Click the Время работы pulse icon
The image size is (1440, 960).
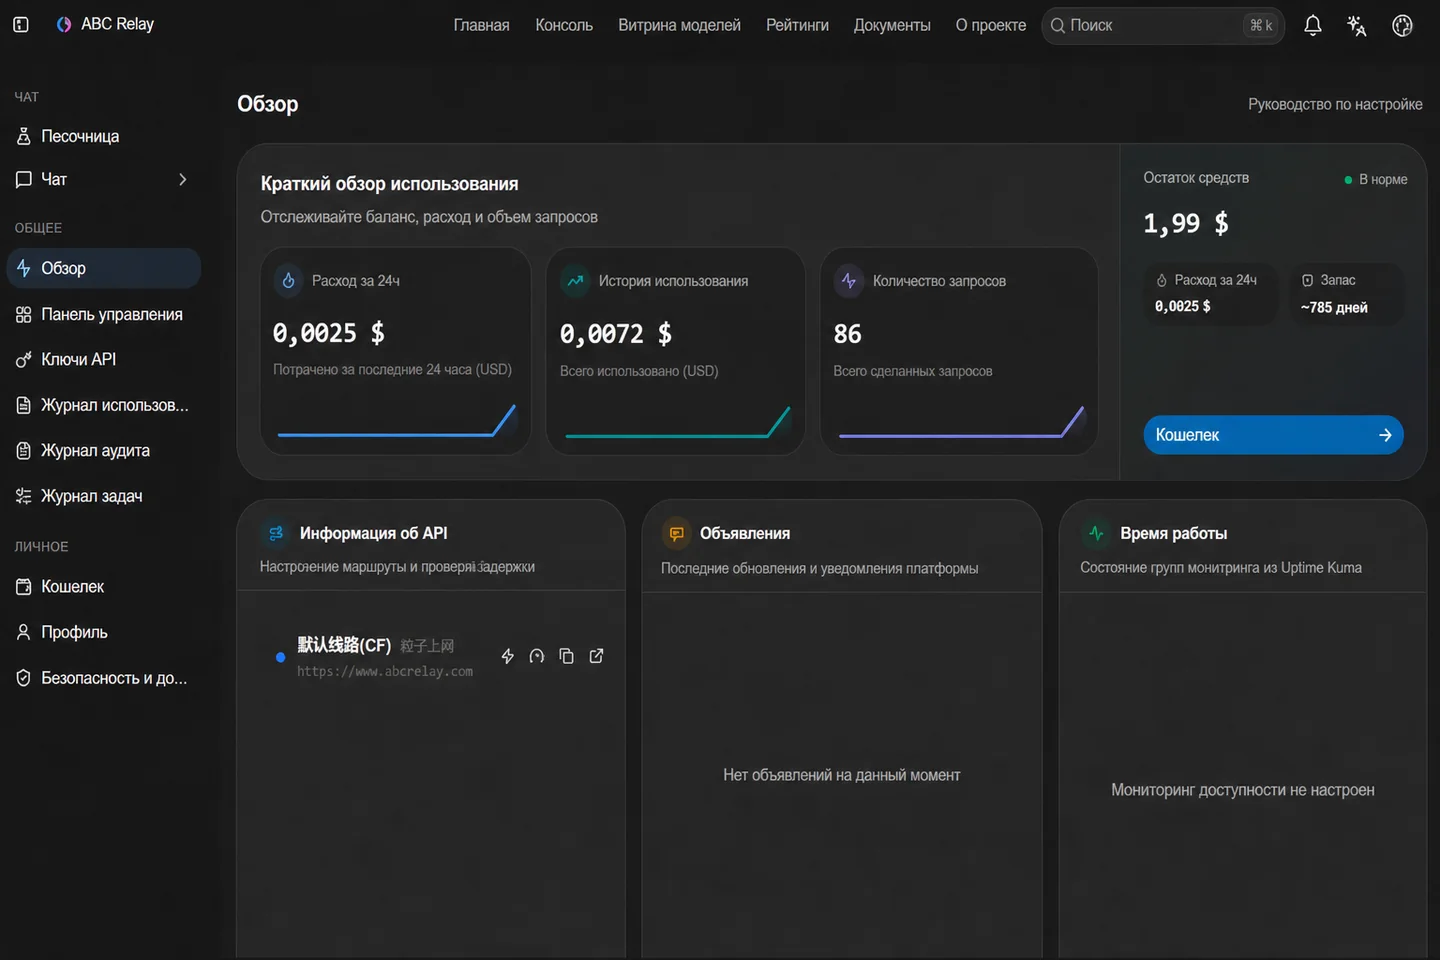click(x=1096, y=534)
